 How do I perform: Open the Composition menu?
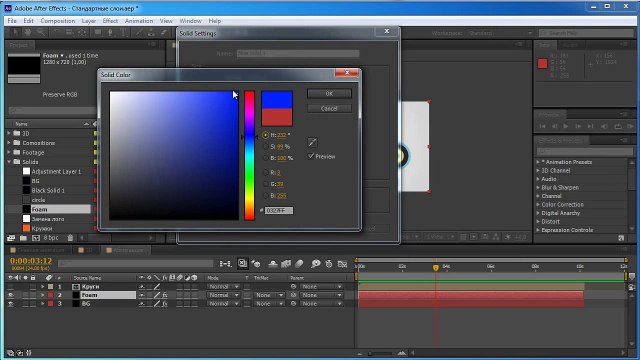[x=58, y=21]
